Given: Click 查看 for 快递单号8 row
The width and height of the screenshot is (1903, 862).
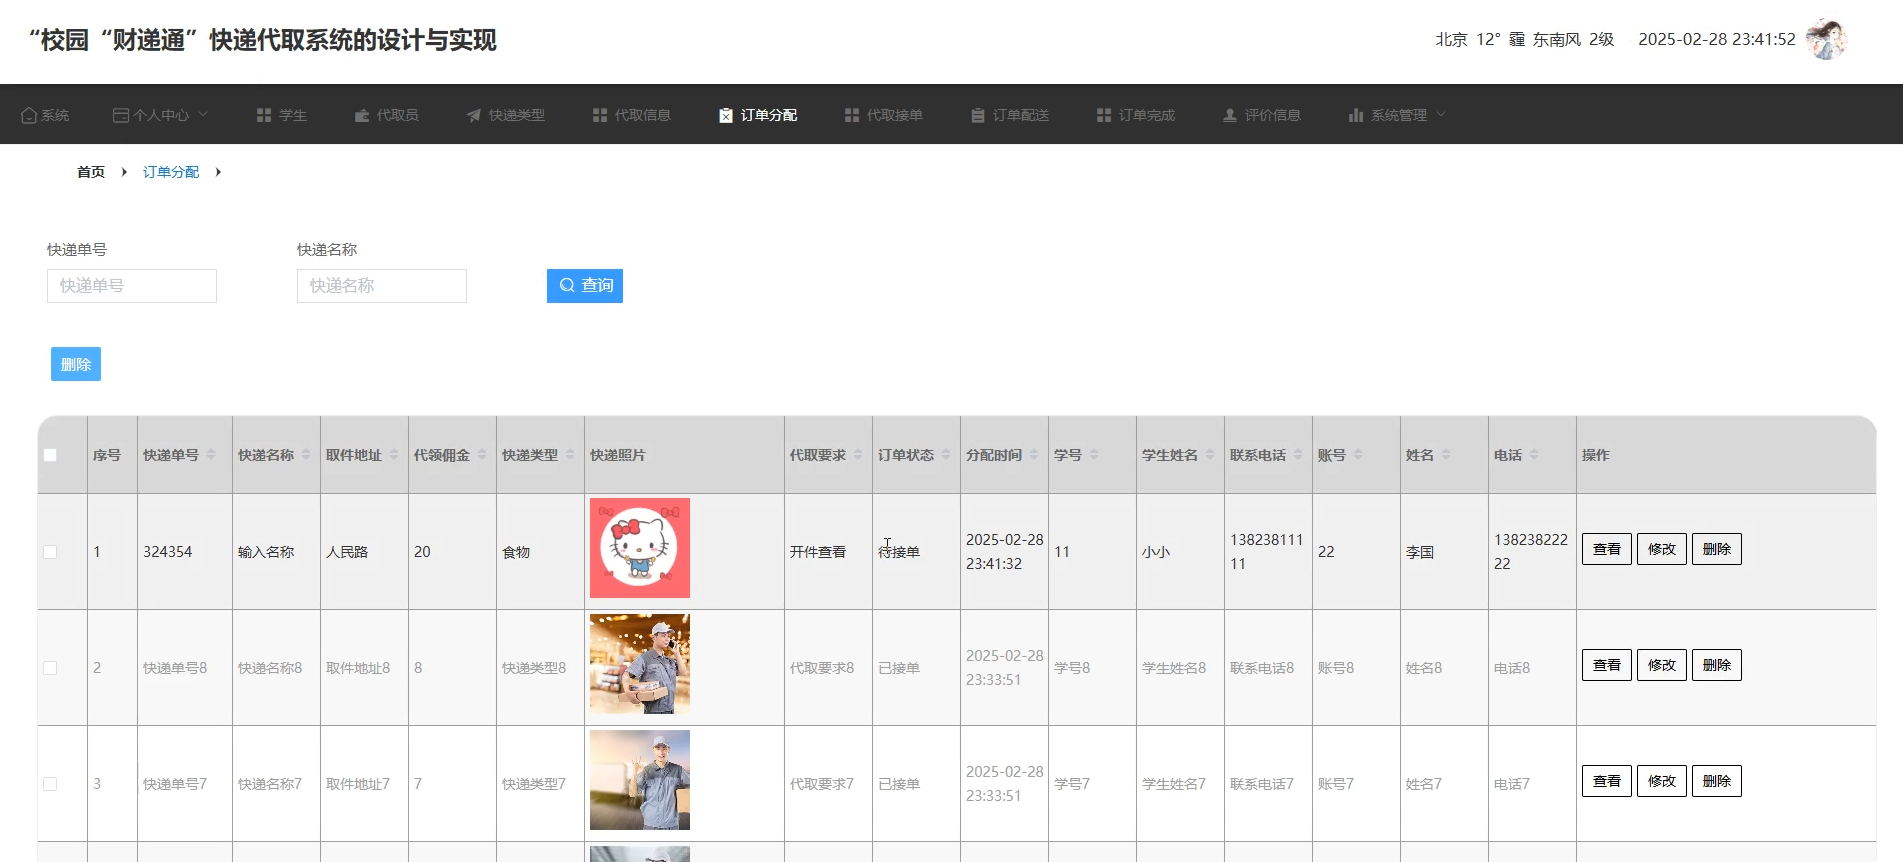Looking at the screenshot, I should coord(1607,665).
